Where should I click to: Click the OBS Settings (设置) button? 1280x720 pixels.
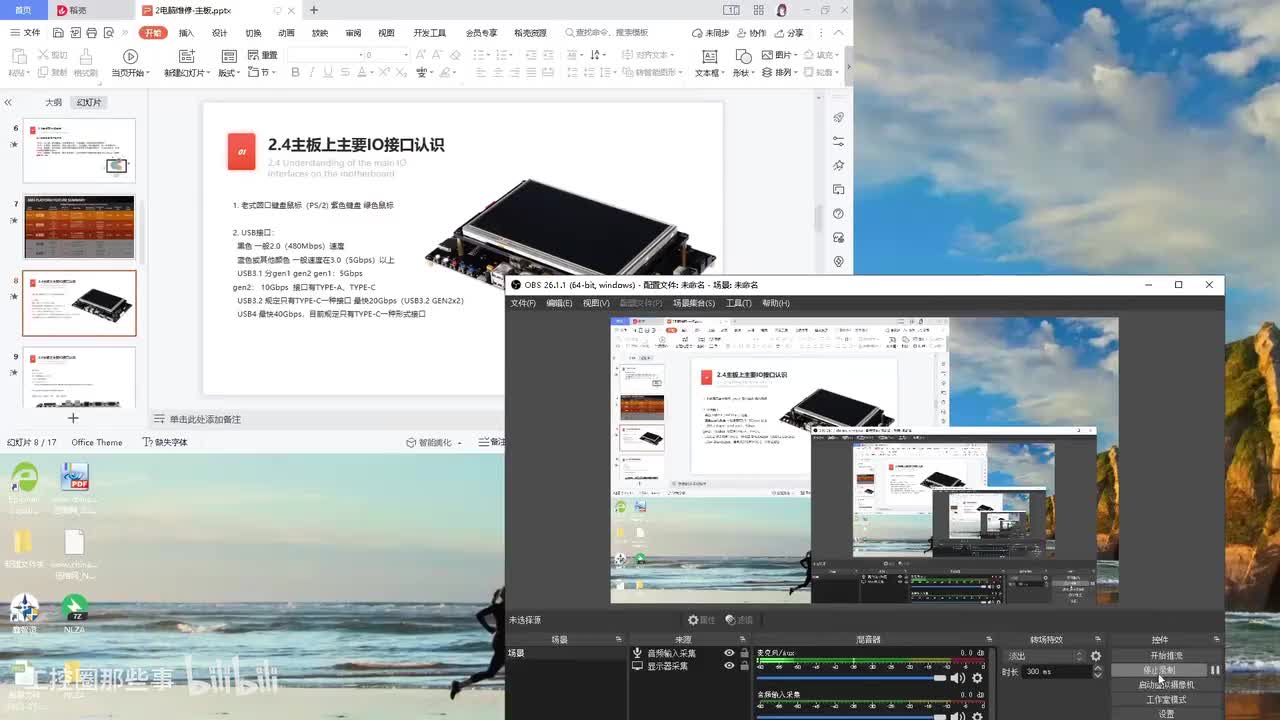click(1166, 714)
